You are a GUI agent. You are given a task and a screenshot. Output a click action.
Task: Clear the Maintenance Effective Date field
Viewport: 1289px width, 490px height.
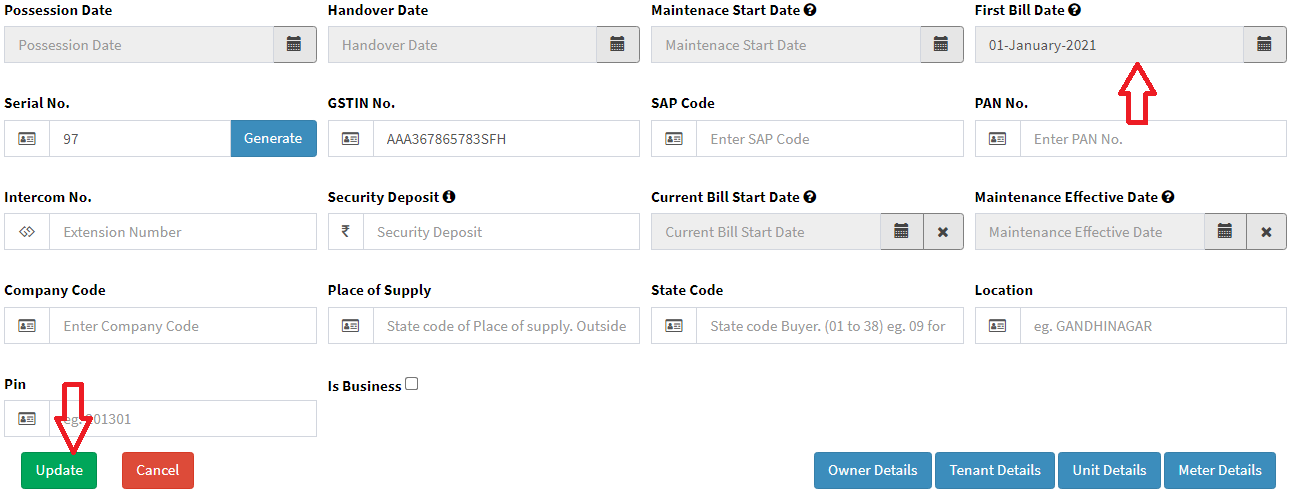click(x=1266, y=232)
